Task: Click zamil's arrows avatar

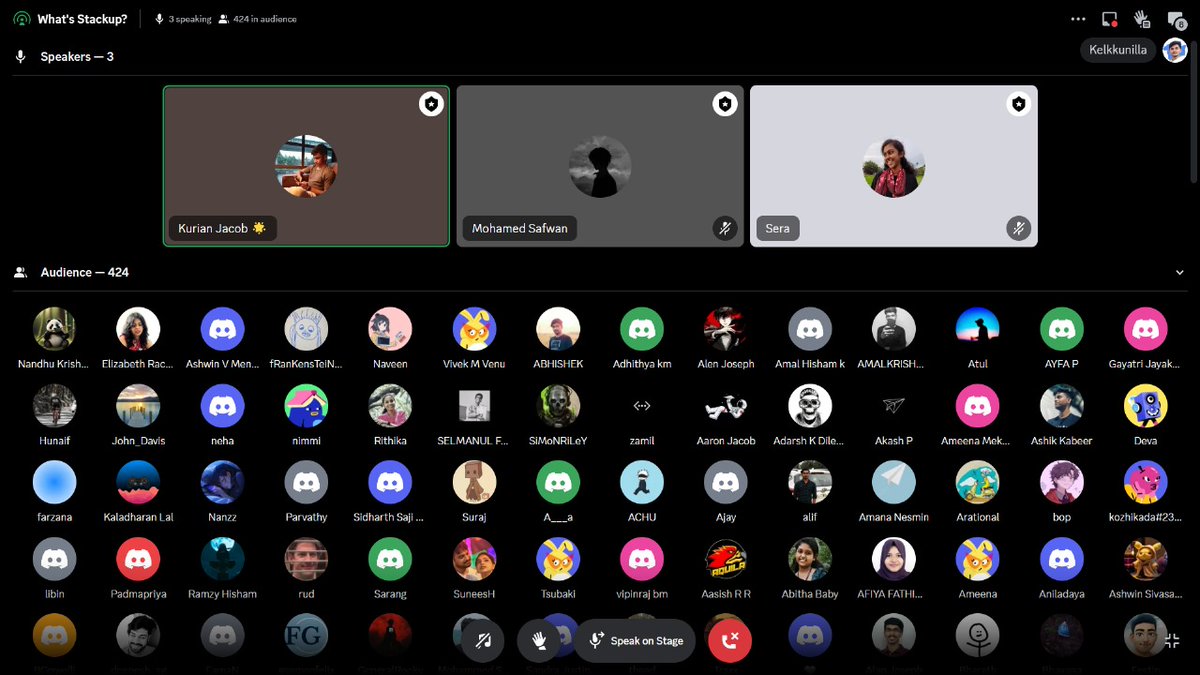Action: point(642,405)
